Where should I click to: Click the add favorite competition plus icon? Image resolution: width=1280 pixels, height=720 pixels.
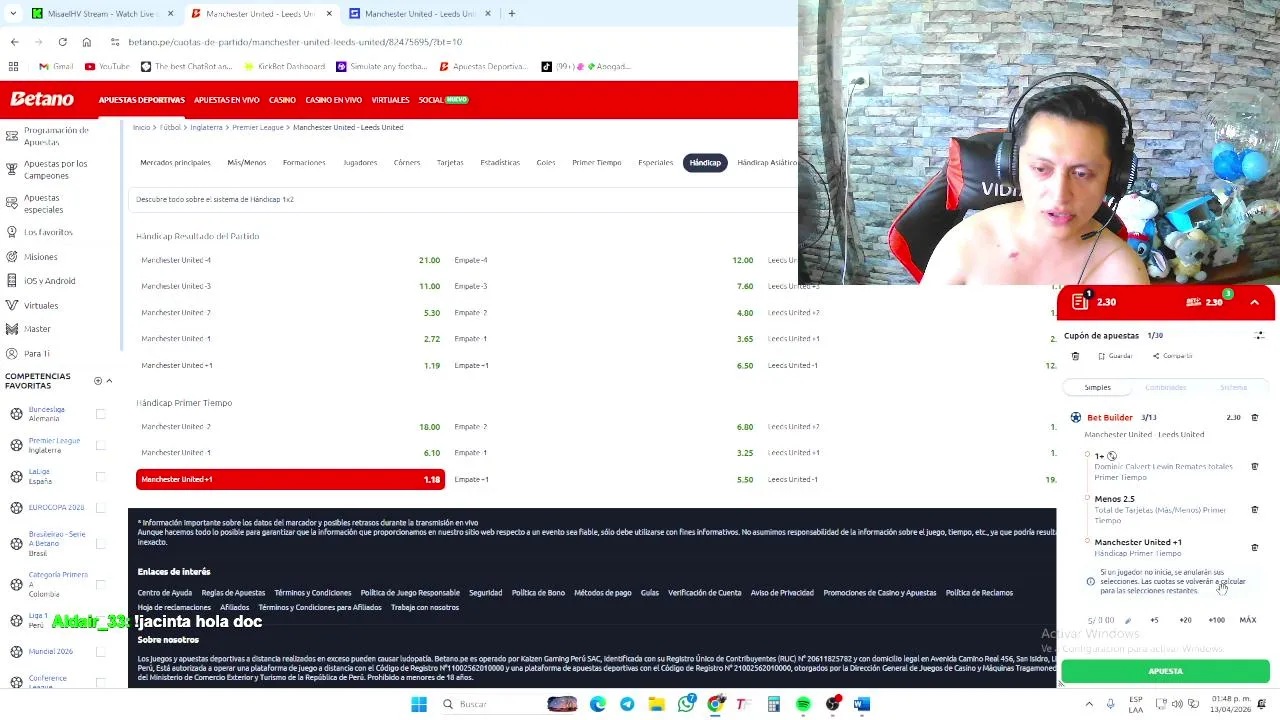tap(98, 381)
